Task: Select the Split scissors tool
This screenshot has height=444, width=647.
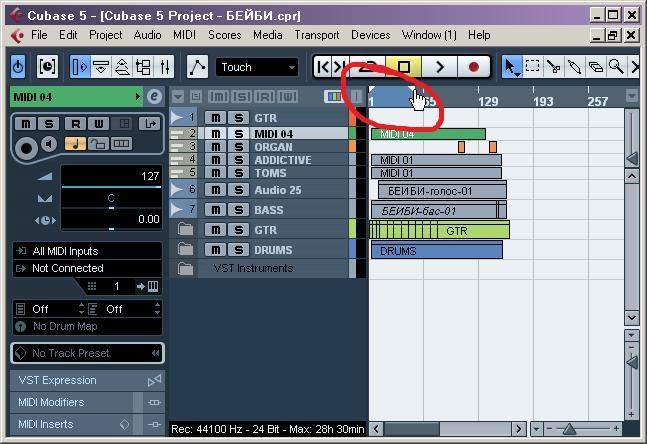Action: [553, 66]
